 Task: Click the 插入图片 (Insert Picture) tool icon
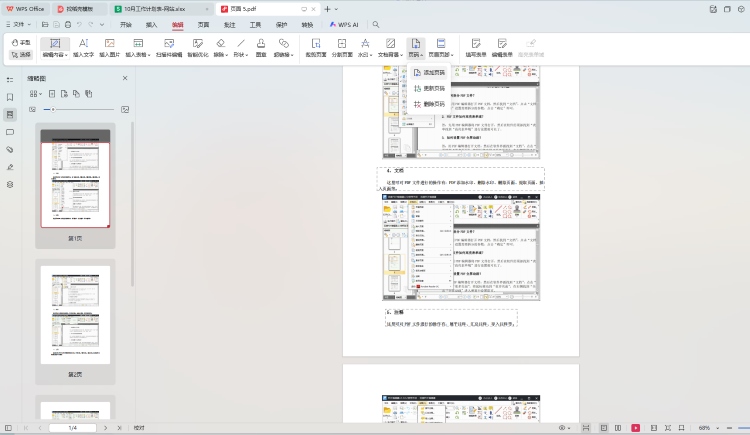click(x=109, y=43)
